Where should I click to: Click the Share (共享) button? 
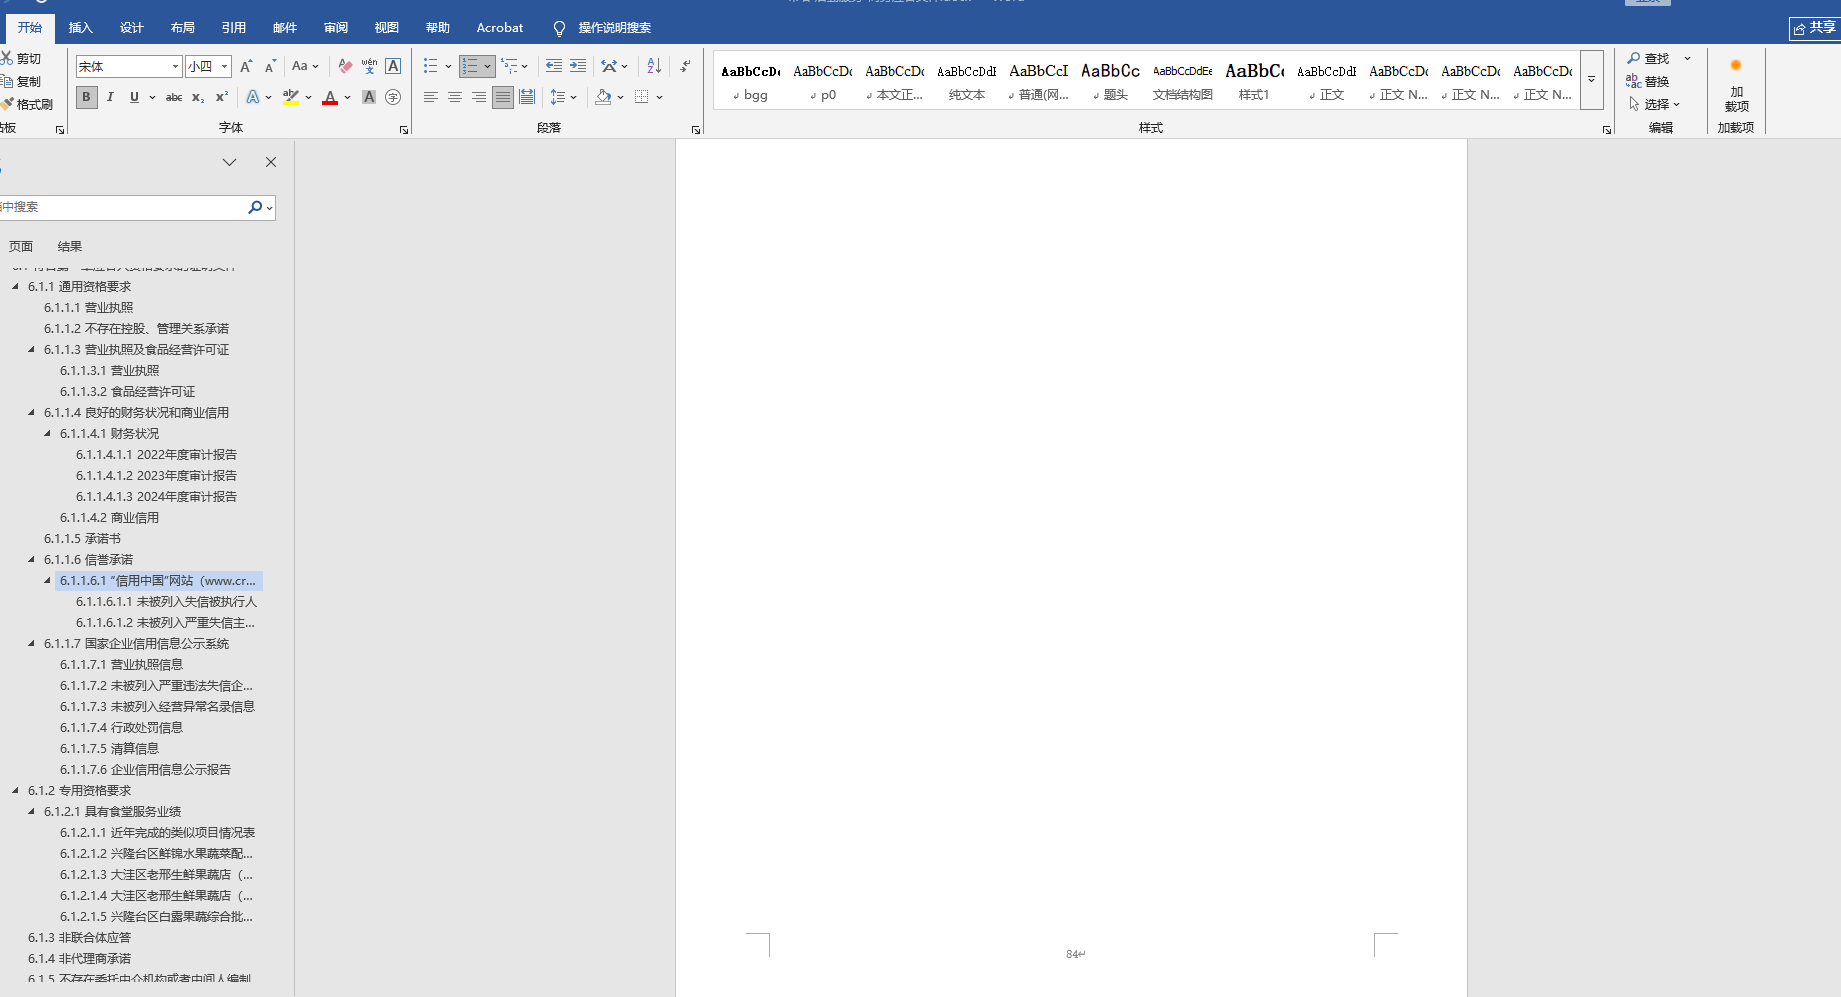(1815, 28)
